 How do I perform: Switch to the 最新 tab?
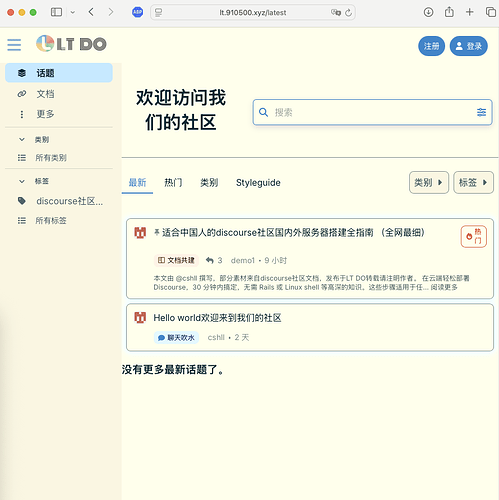point(137,183)
